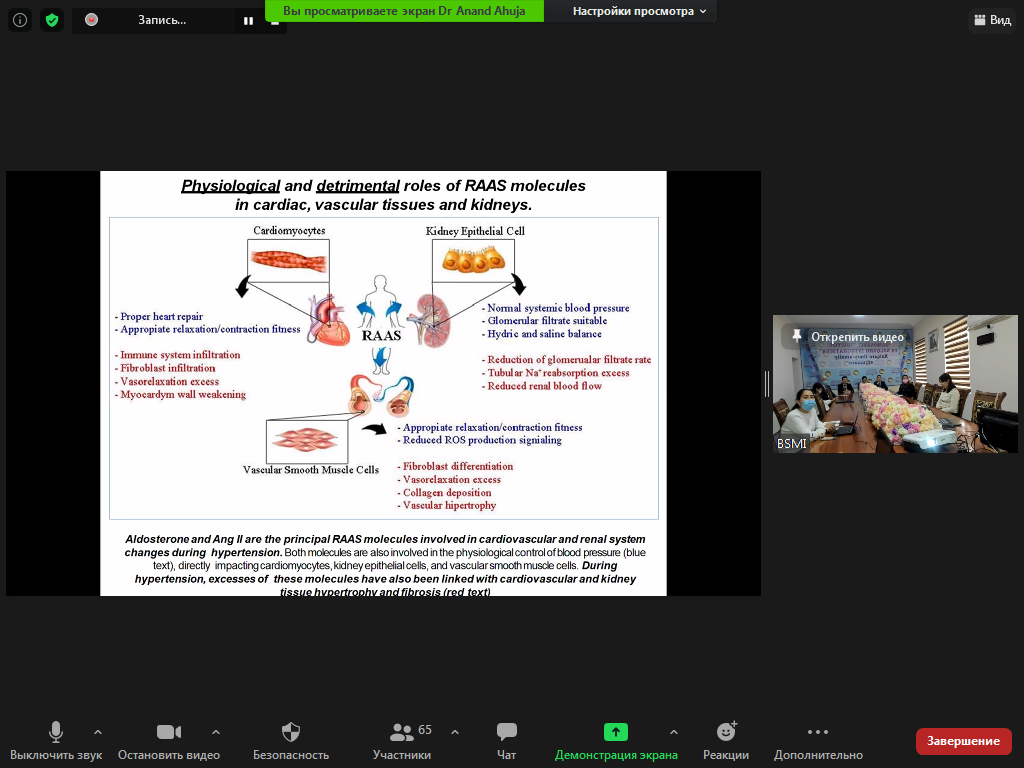
Task: Click the green encryption shield icon
Action: click(52, 20)
